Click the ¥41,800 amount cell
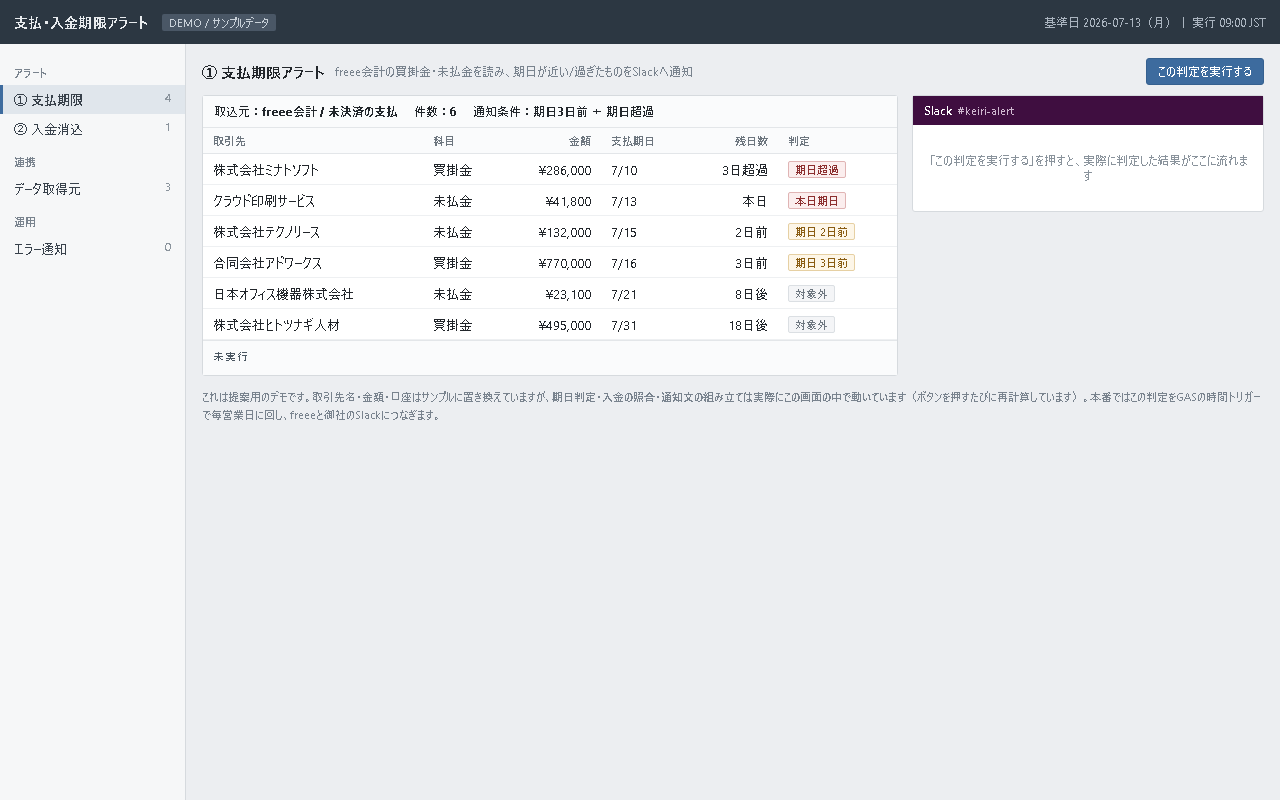 pyautogui.click(x=568, y=201)
